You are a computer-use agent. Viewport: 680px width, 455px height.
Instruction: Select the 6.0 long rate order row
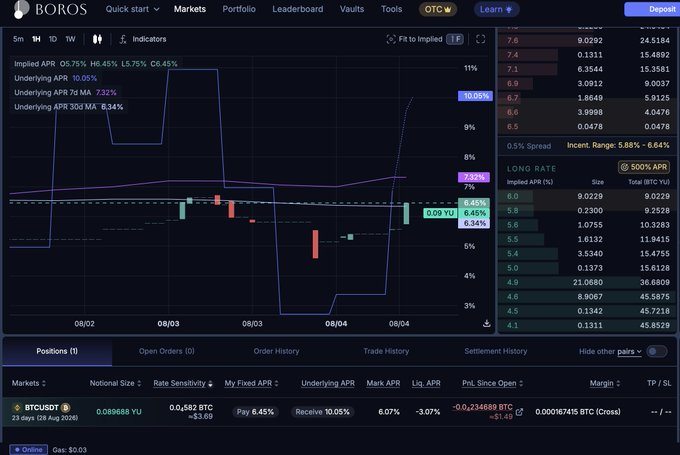588,196
